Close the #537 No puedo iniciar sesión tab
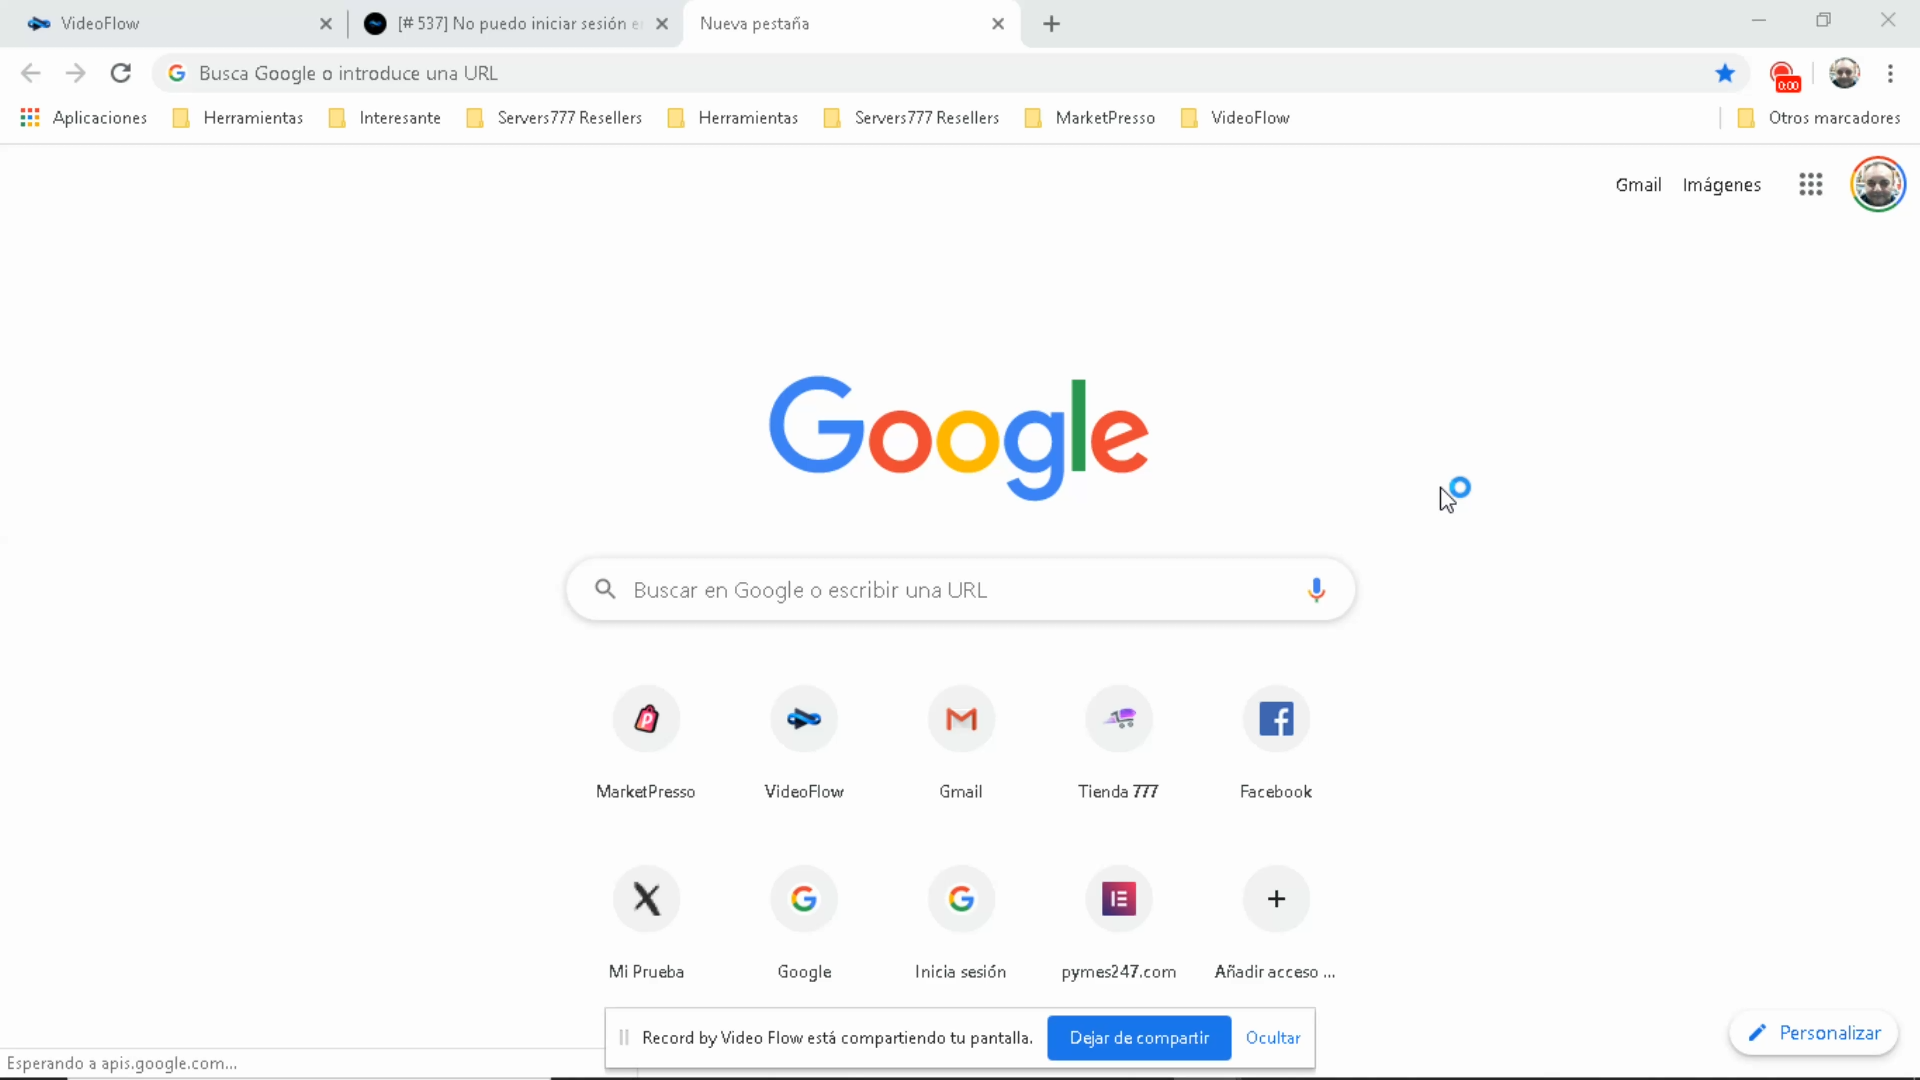This screenshot has height=1080, width=1920. coord(662,24)
